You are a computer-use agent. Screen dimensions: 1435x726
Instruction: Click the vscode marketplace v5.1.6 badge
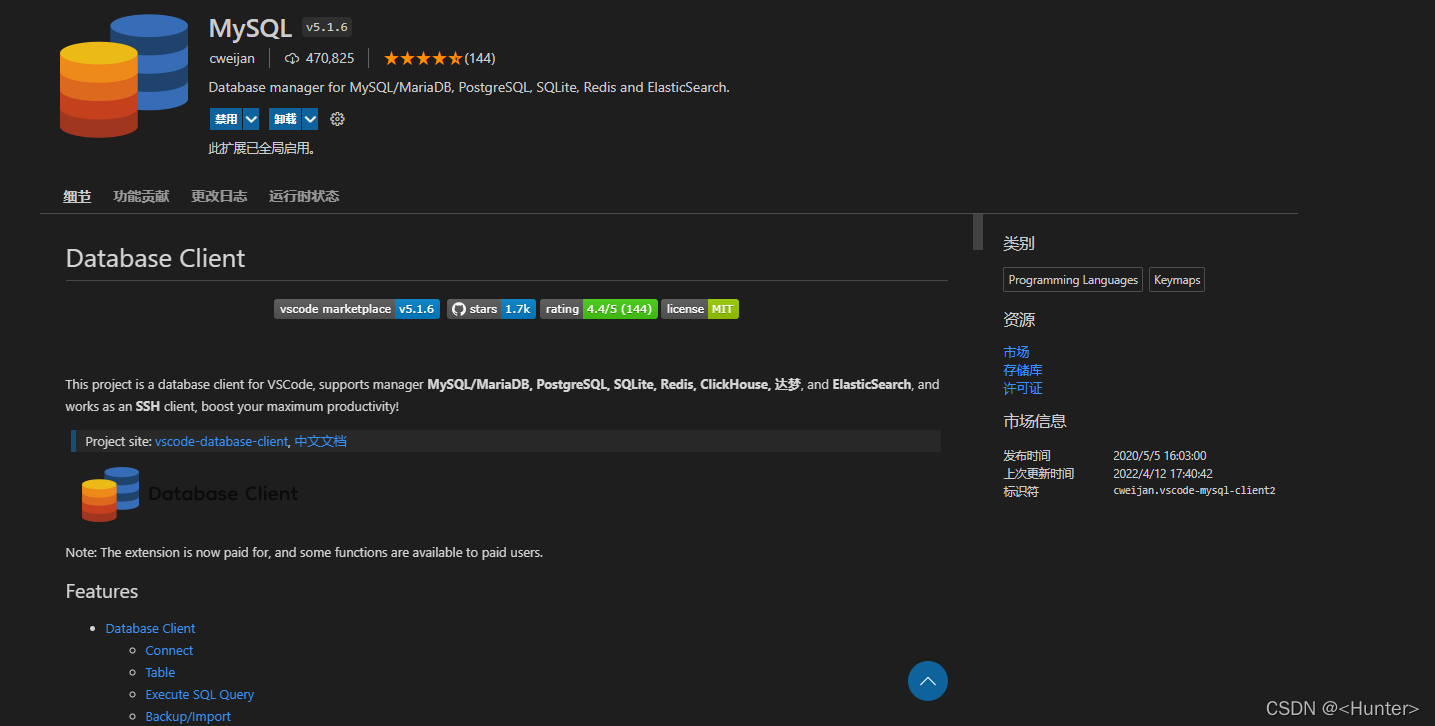click(357, 309)
